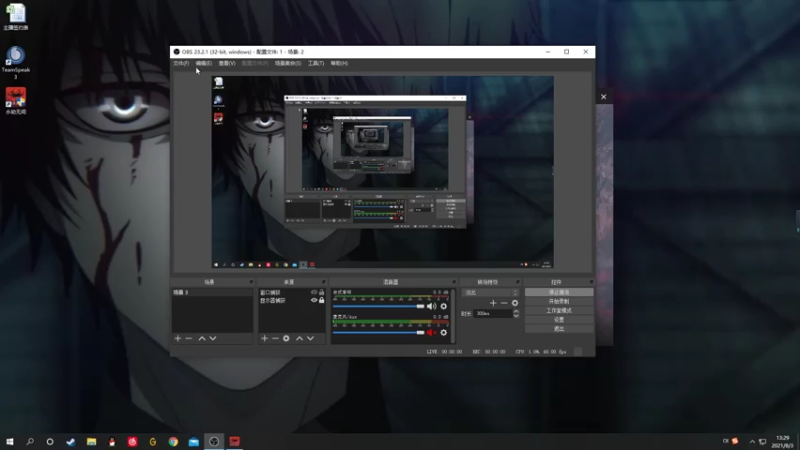Screen dimensions: 800x450
Task: Remove the scene transition with minus icon
Action: click(504, 303)
